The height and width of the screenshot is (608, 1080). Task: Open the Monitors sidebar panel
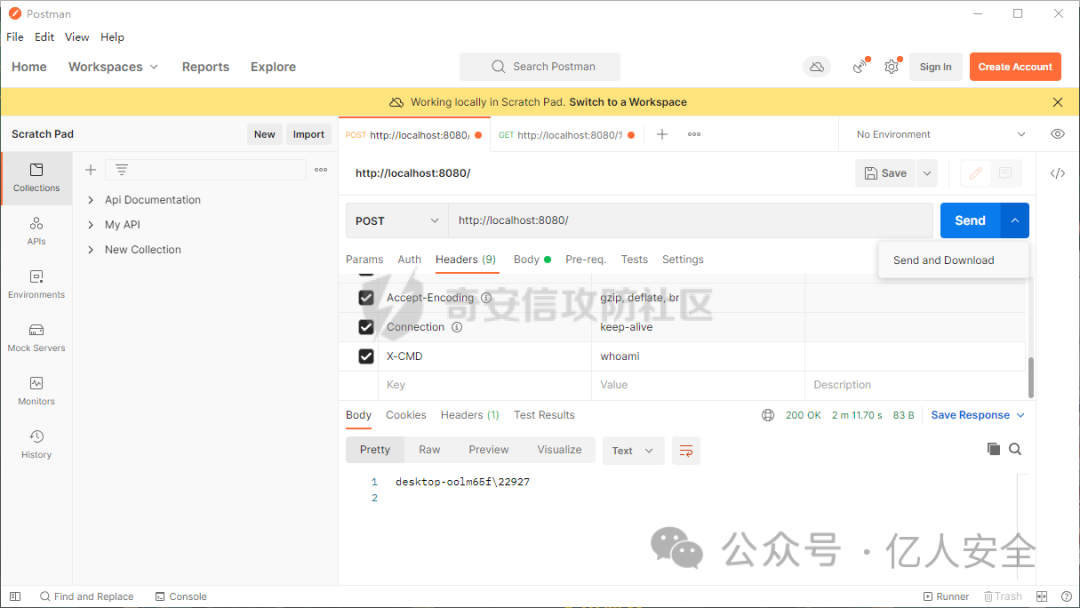tap(37, 391)
